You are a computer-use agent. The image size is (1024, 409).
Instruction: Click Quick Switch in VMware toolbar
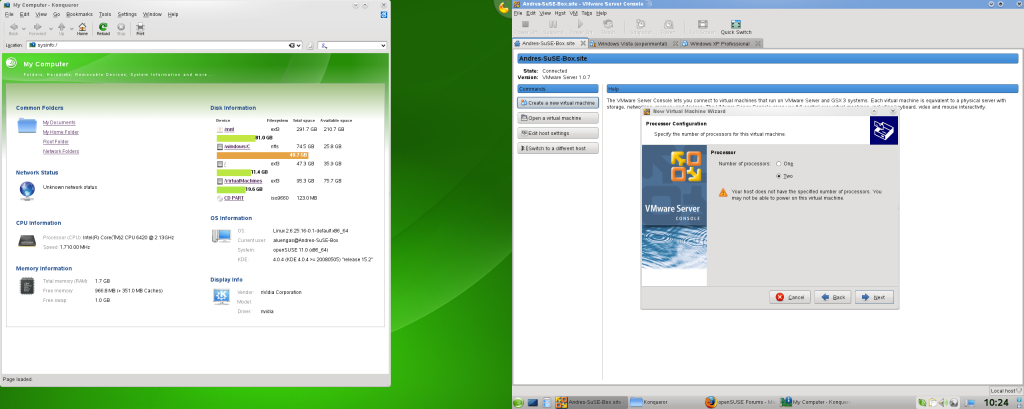coord(736,27)
